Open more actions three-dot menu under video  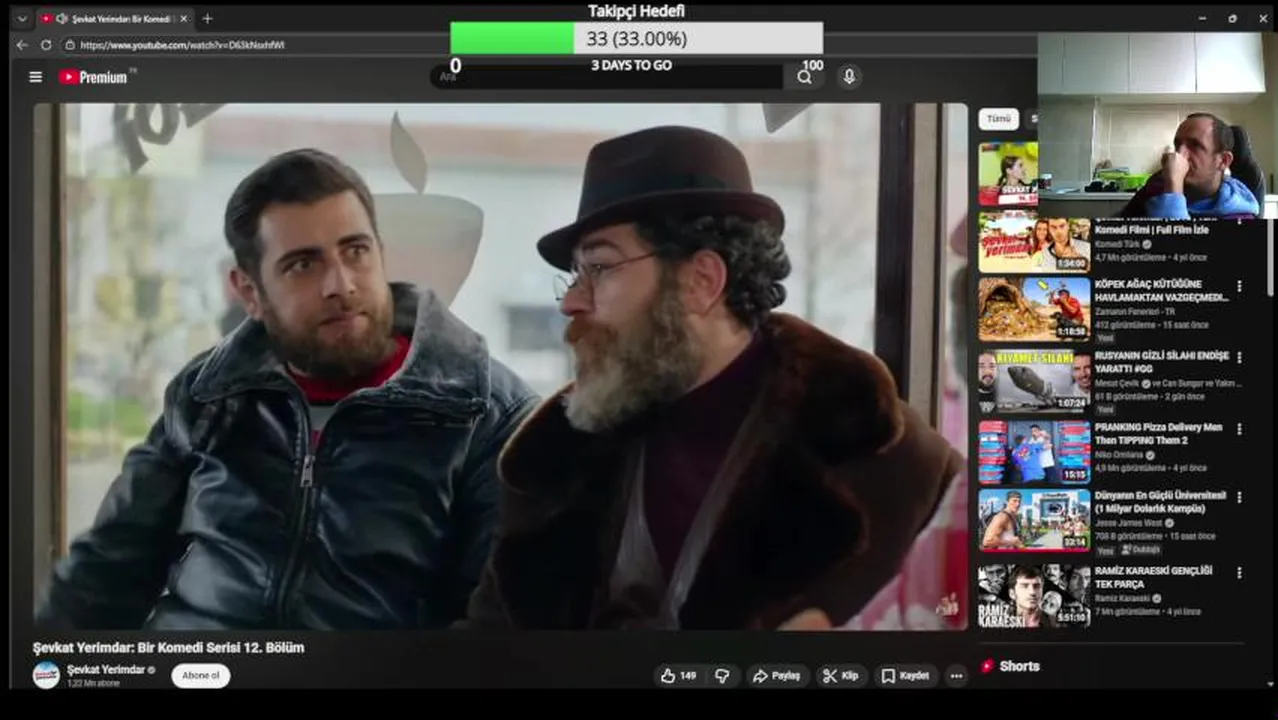[x=956, y=676]
